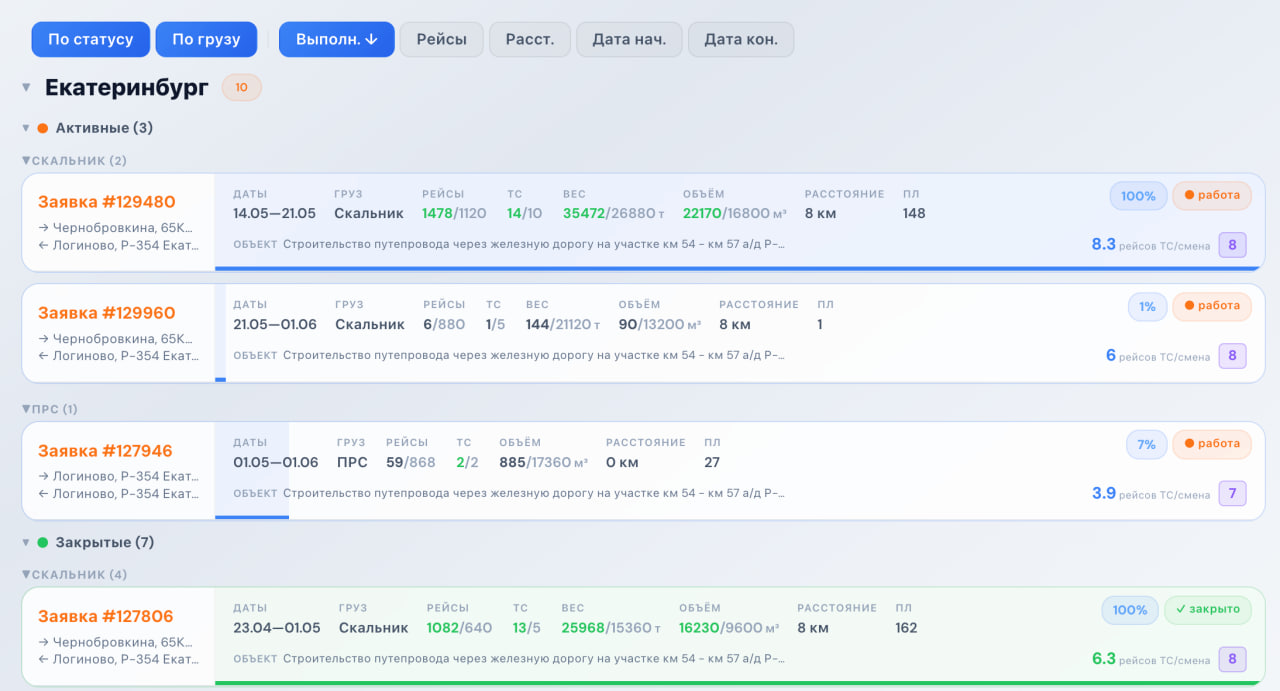The width and height of the screenshot is (1280, 691).
Task: Click 'работа' status on Заявка #127946
Action: [1212, 443]
